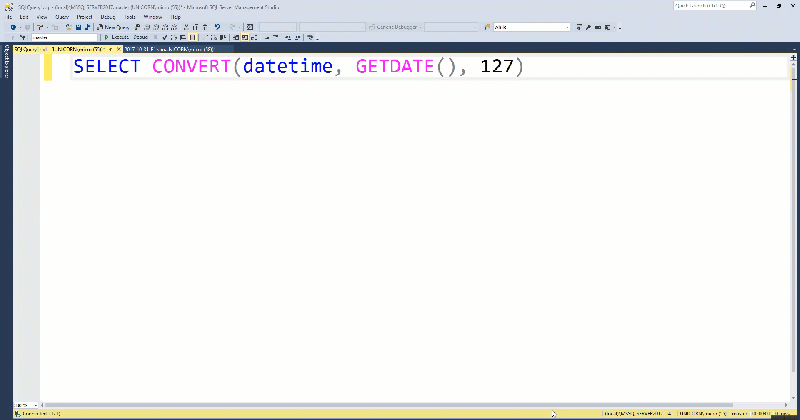The height and width of the screenshot is (420, 800).
Task: Open the Tools menu
Action: [130, 17]
